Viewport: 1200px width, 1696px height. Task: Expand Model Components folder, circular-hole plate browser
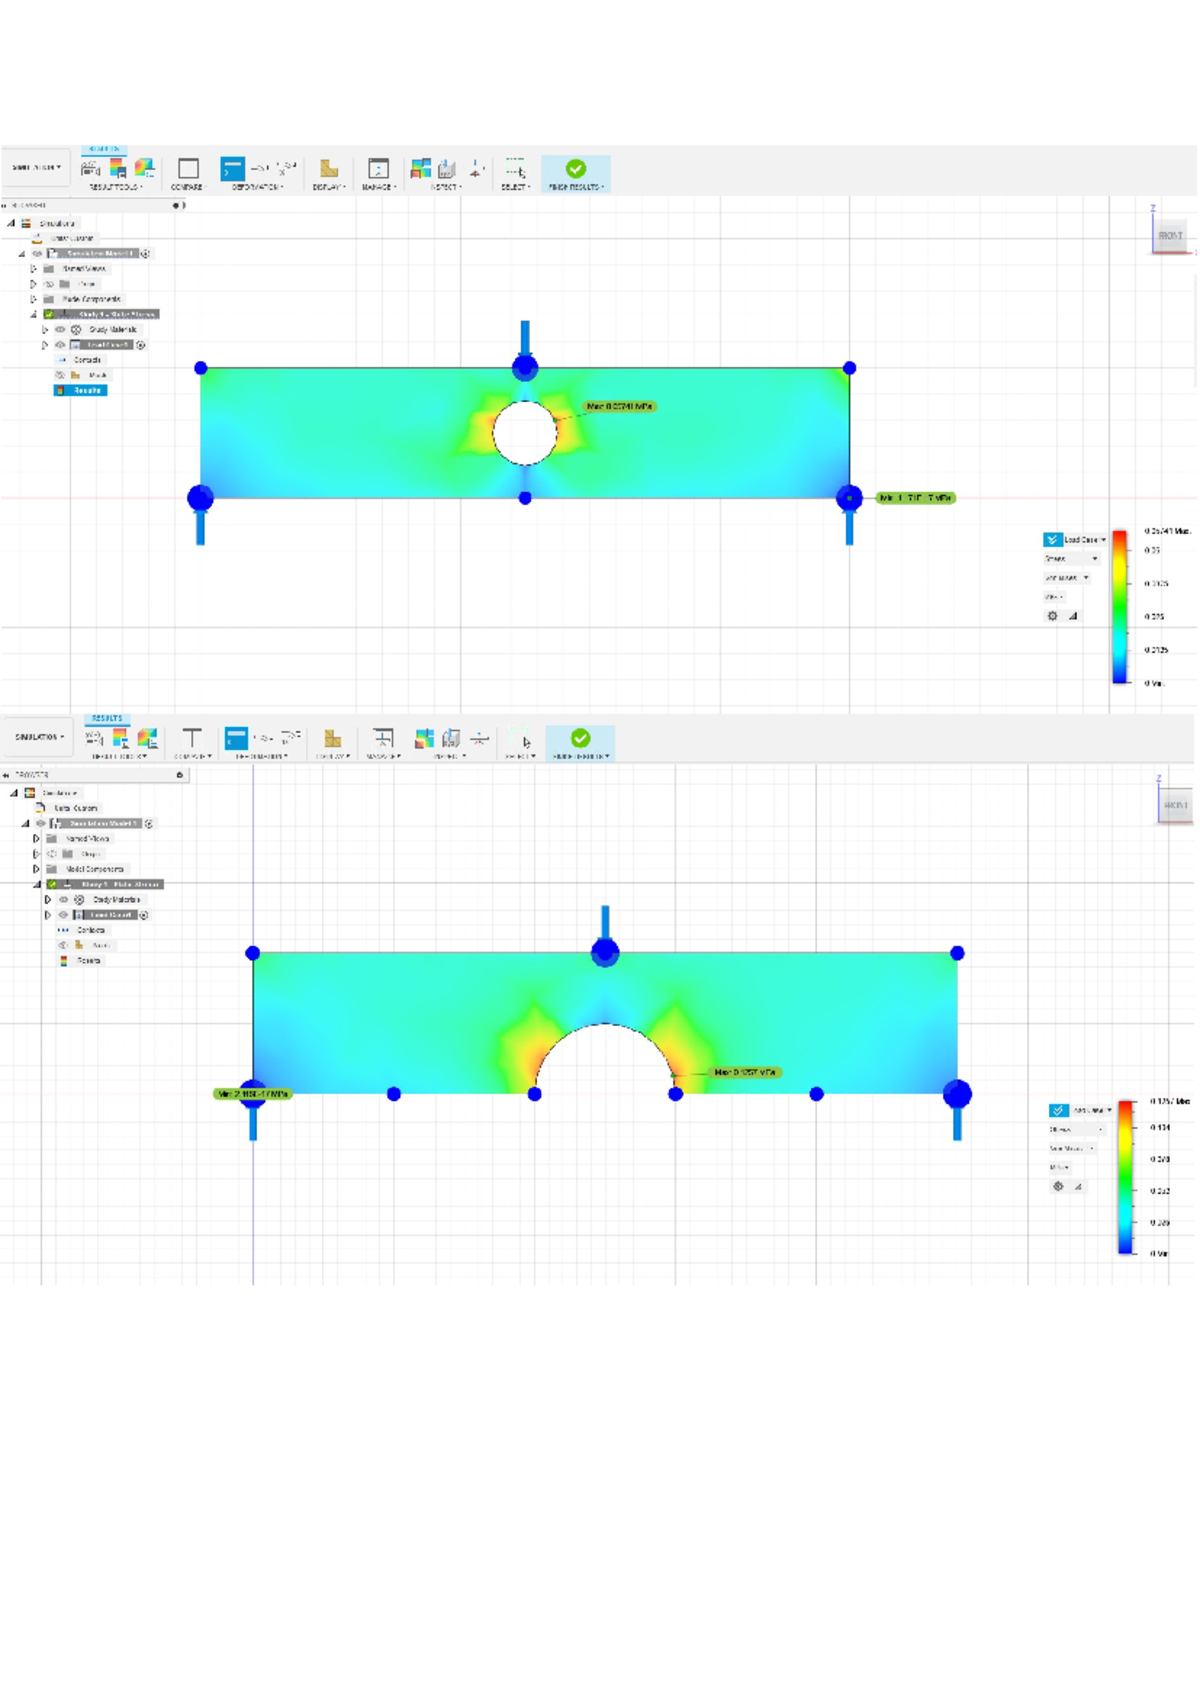tap(33, 299)
